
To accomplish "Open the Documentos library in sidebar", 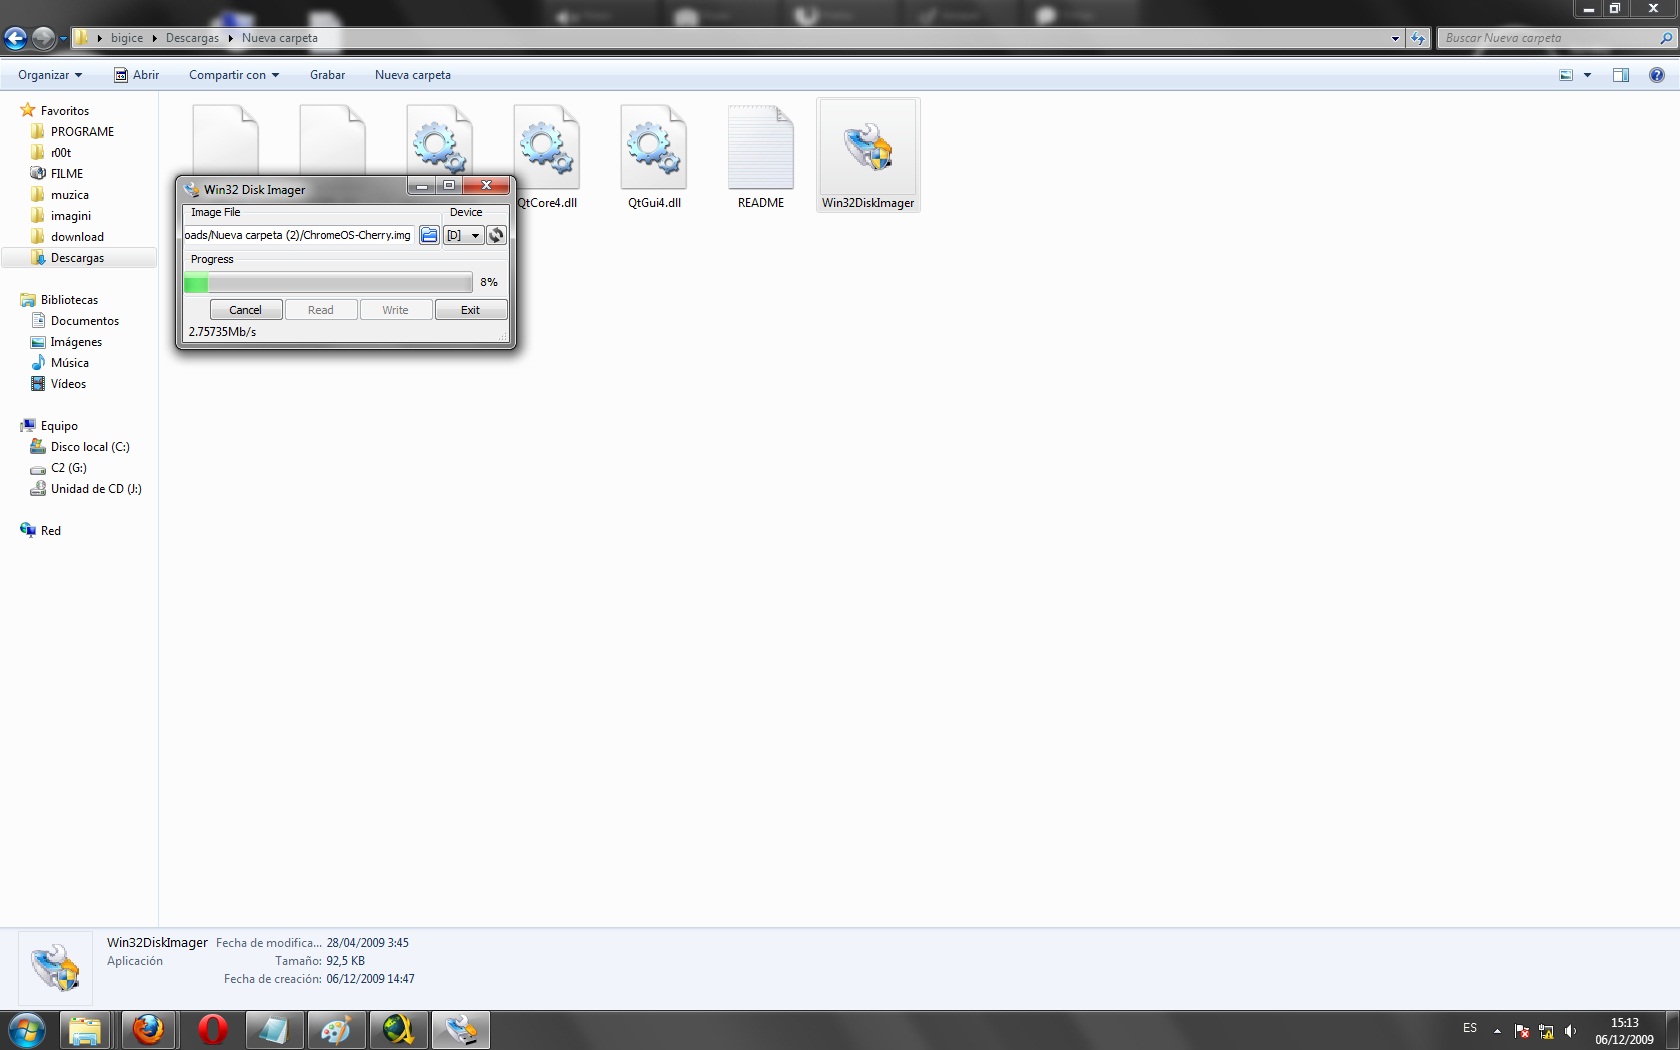I will pyautogui.click(x=84, y=321).
